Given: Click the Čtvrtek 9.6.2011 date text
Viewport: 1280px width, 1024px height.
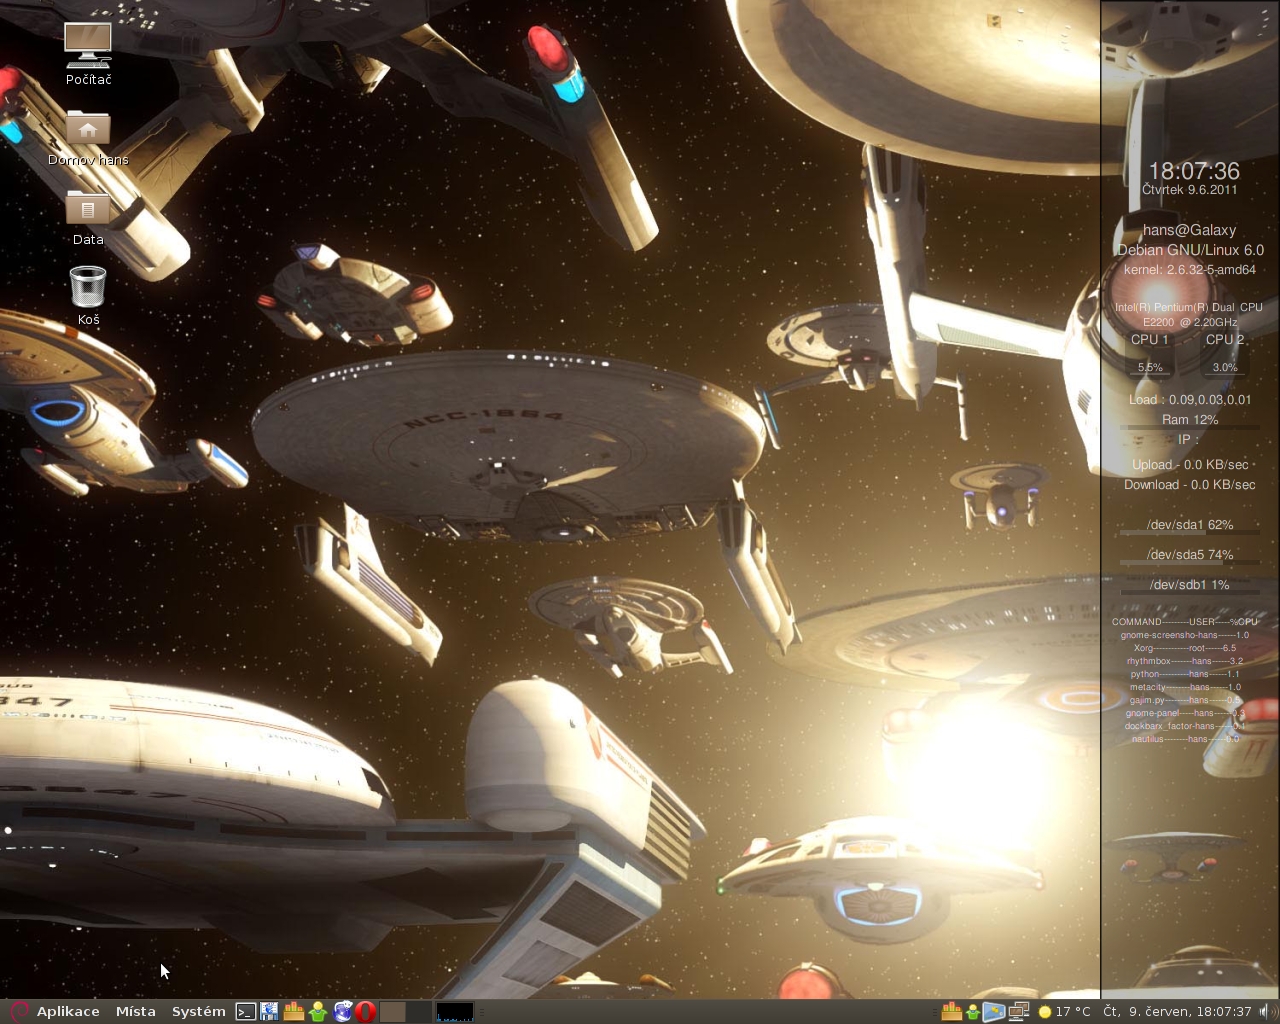Looking at the screenshot, I should (x=1190, y=190).
